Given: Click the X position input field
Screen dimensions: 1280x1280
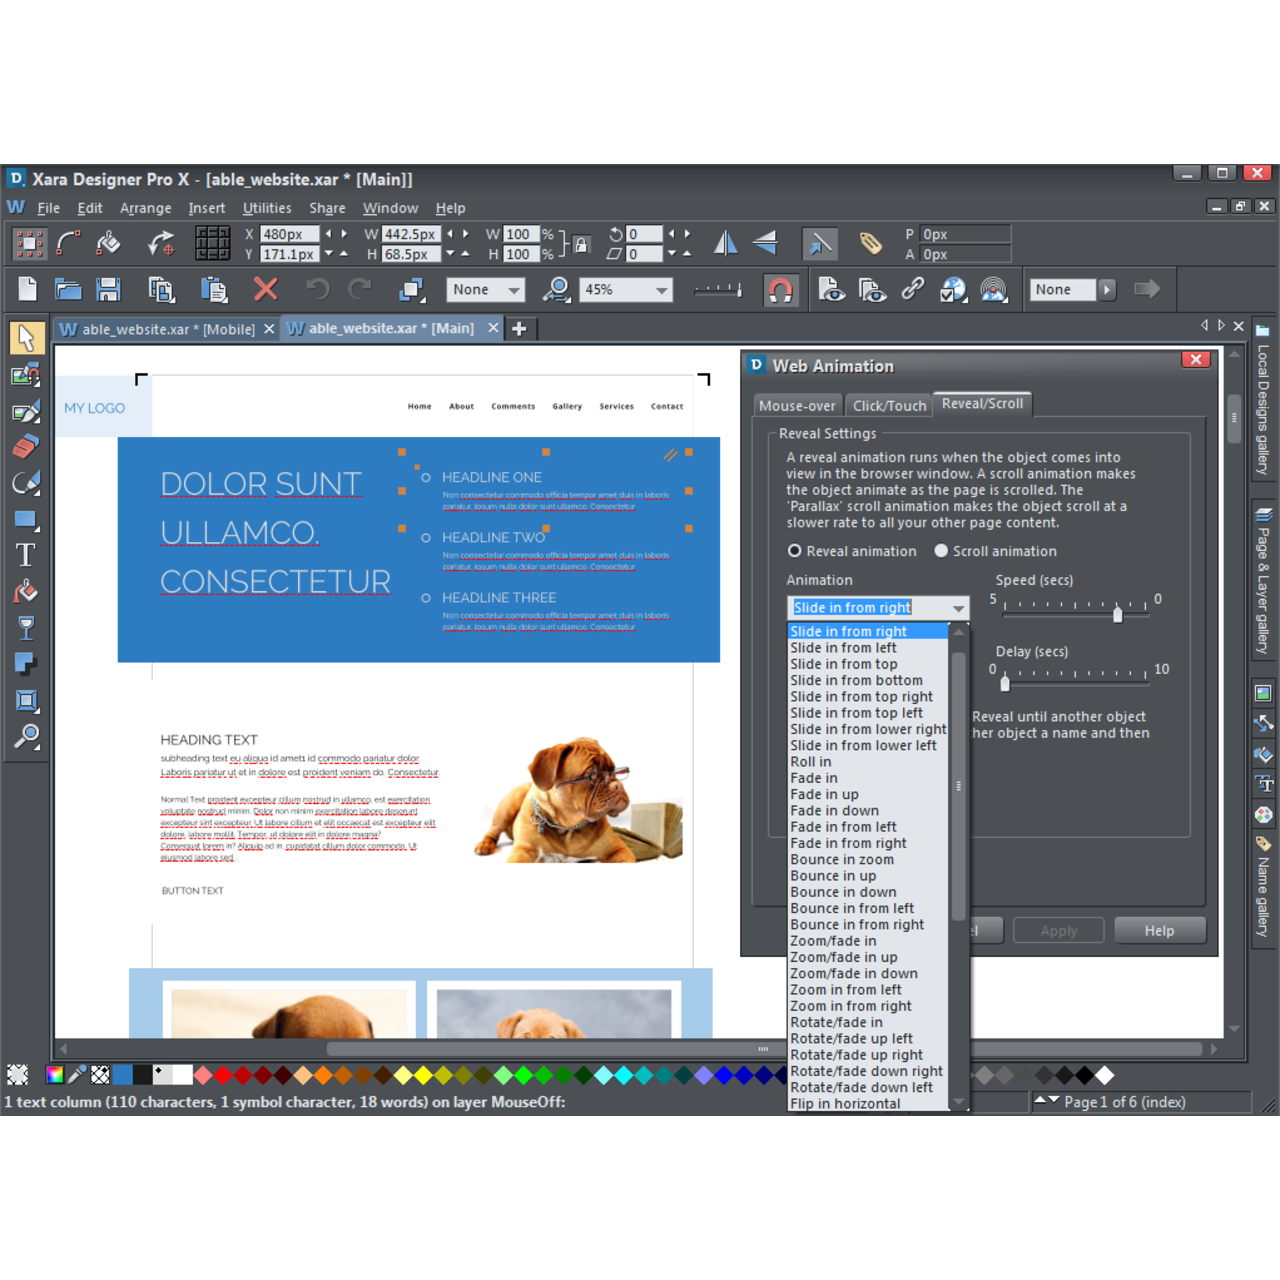Looking at the screenshot, I should (288, 234).
